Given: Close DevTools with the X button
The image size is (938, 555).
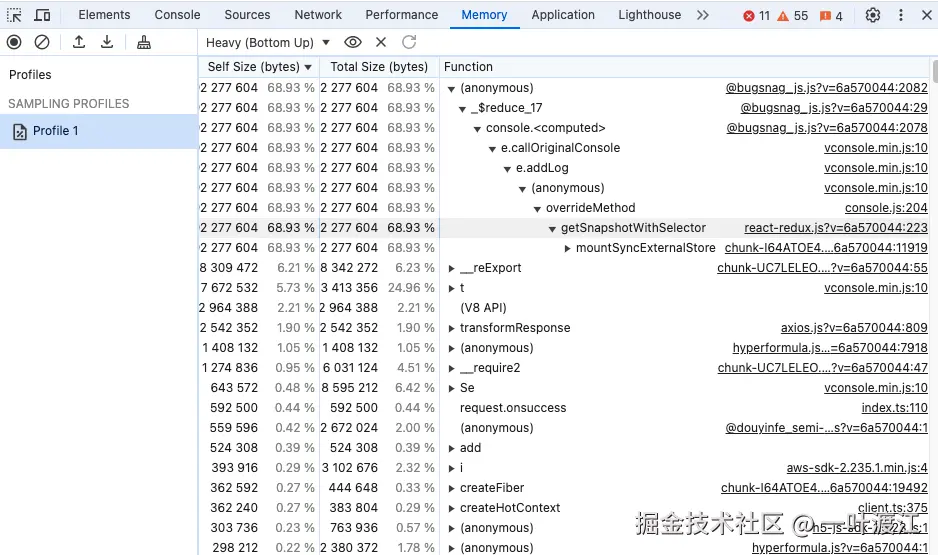Looking at the screenshot, I should point(927,15).
